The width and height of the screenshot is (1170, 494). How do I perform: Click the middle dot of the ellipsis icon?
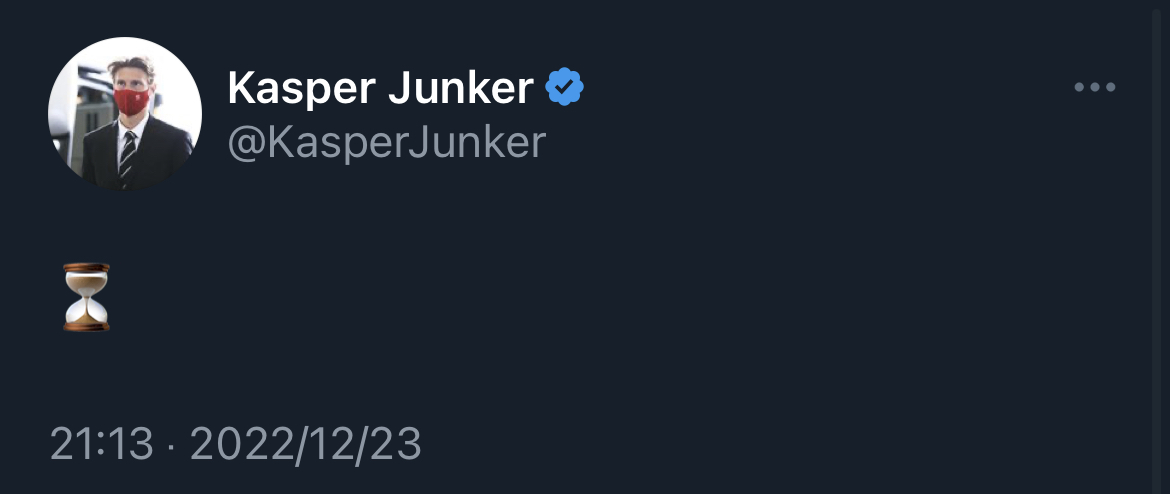pyautogui.click(x=1094, y=88)
